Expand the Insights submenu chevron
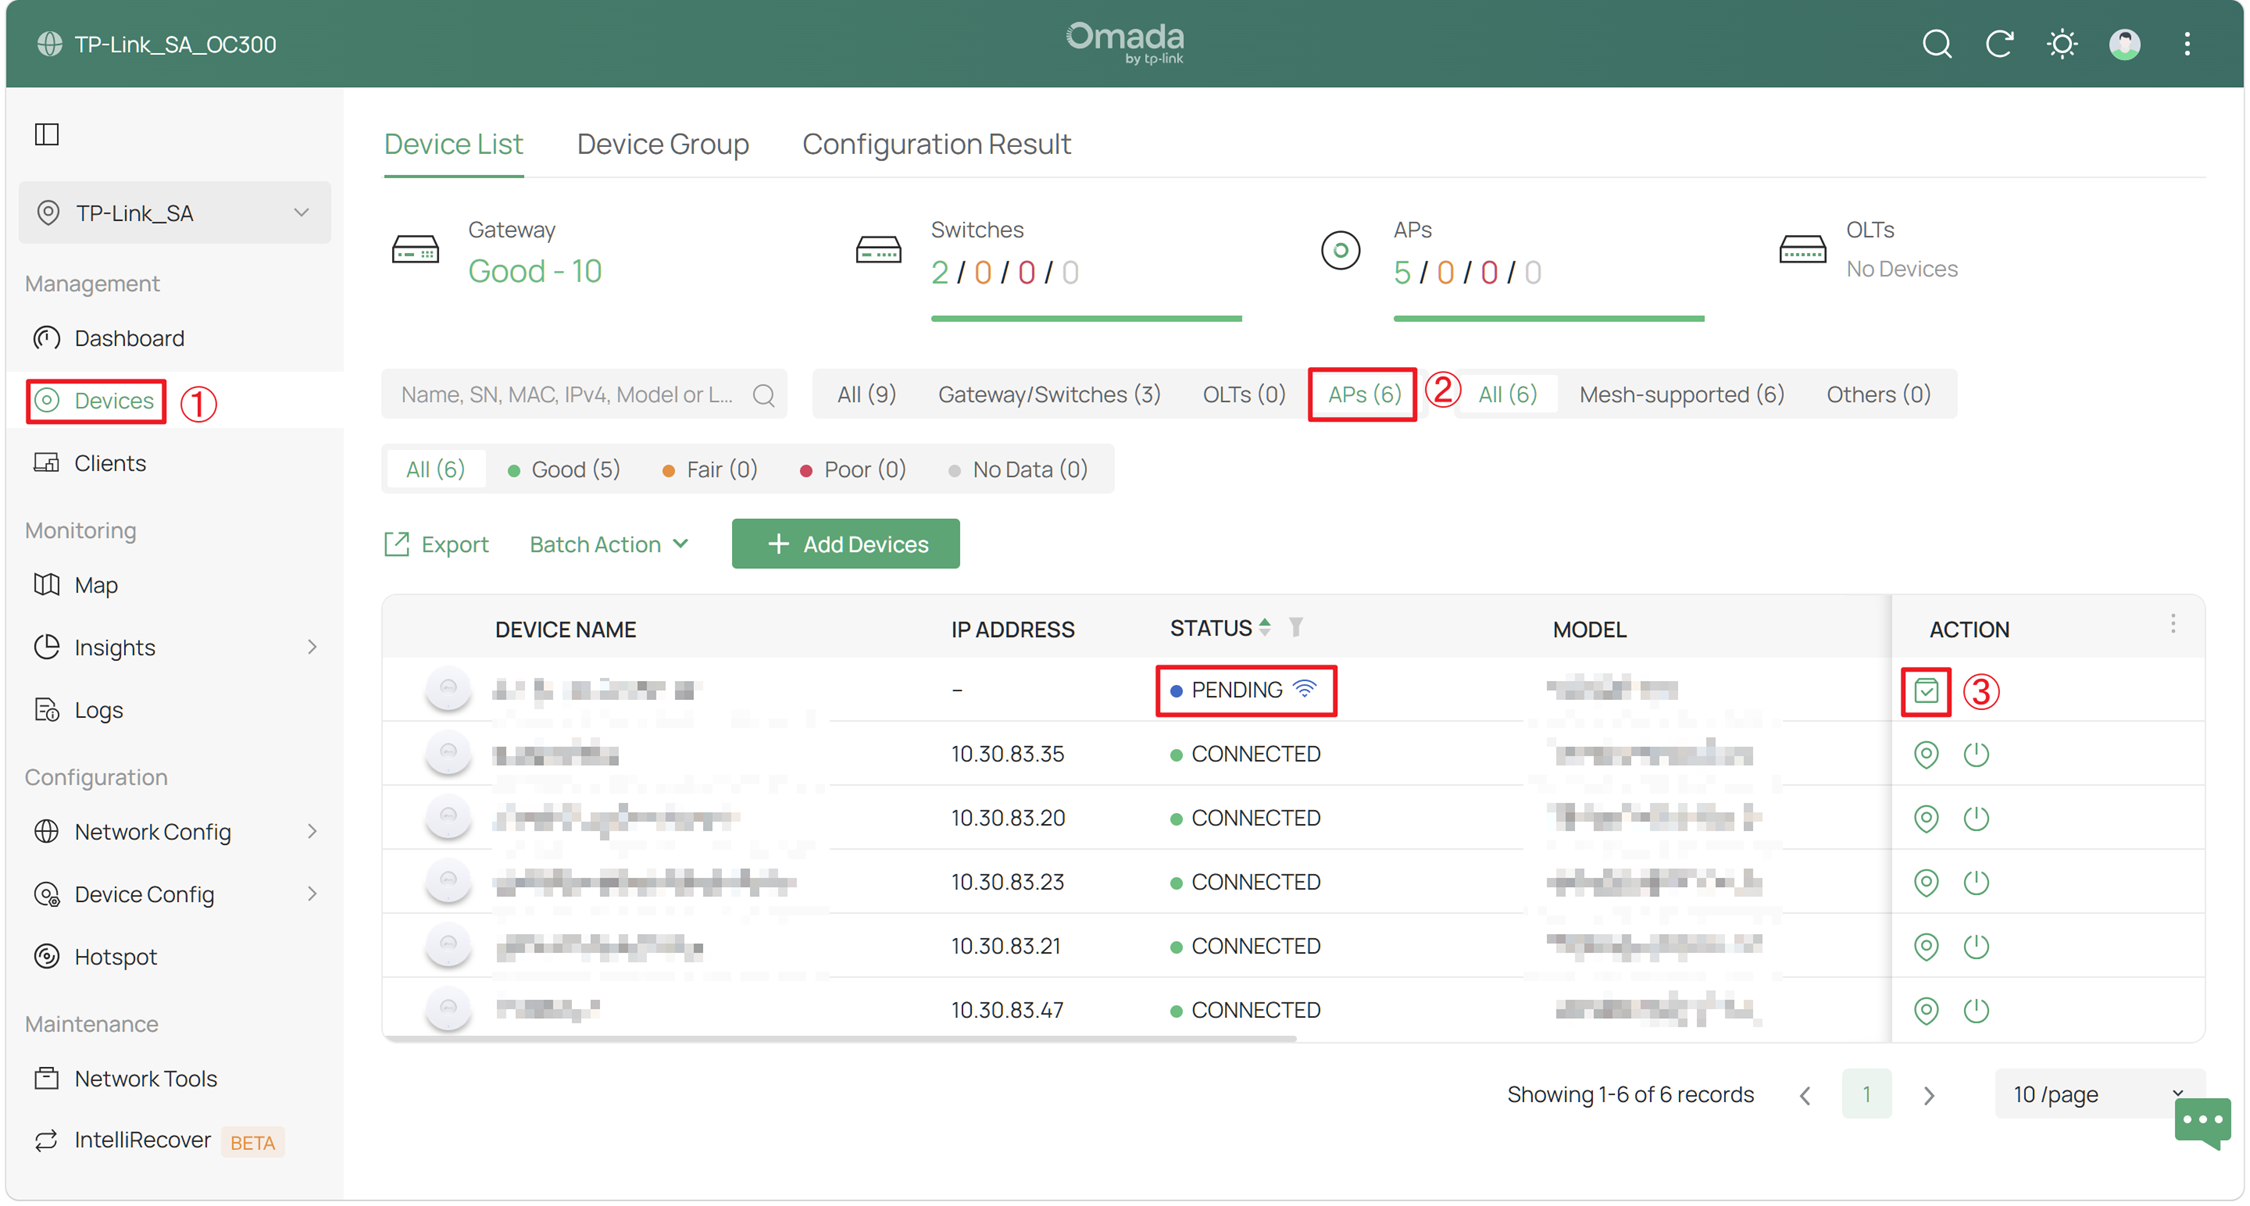Viewport: 2250px width, 1206px height. (312, 647)
